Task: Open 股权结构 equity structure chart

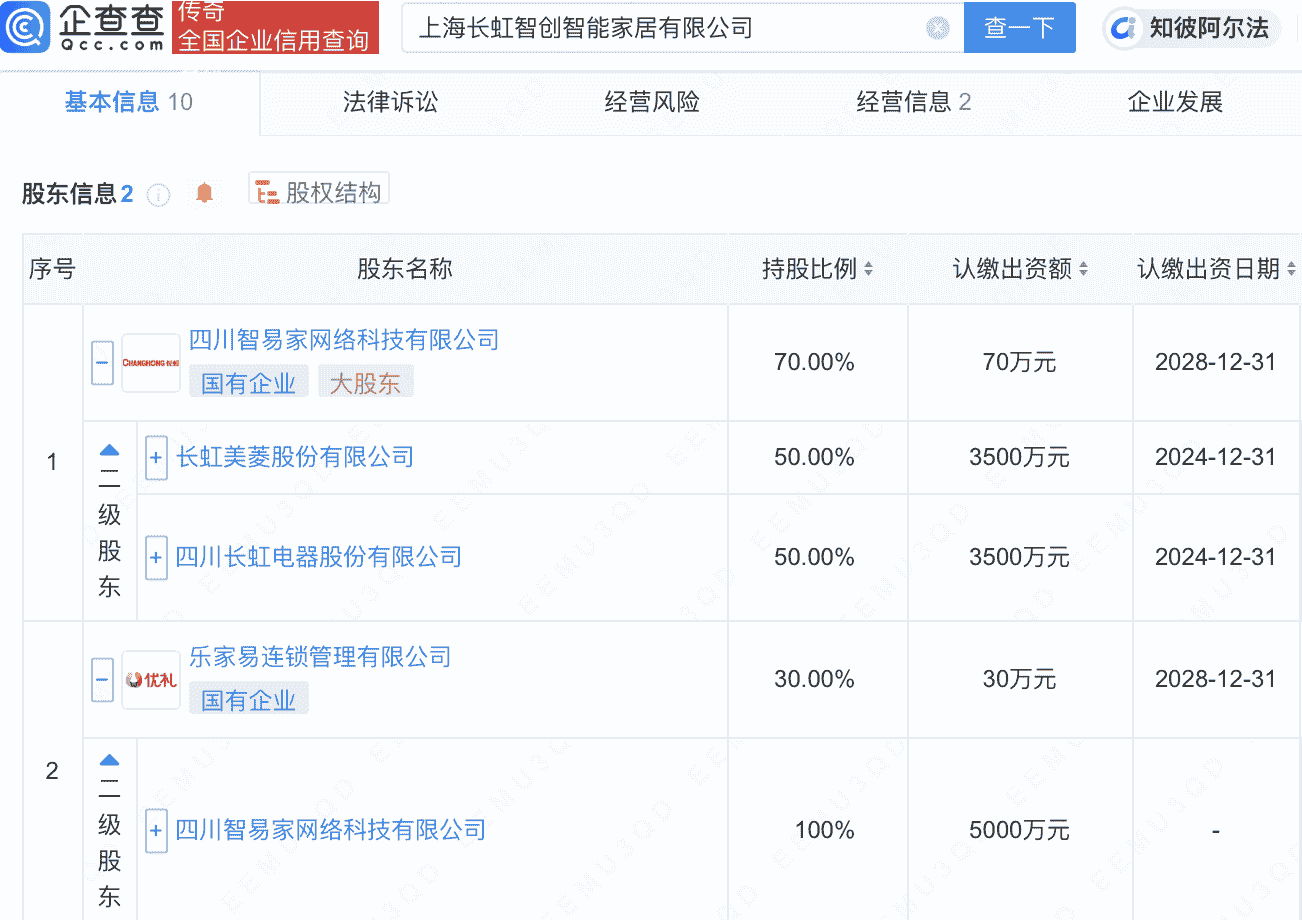Action: coord(319,192)
